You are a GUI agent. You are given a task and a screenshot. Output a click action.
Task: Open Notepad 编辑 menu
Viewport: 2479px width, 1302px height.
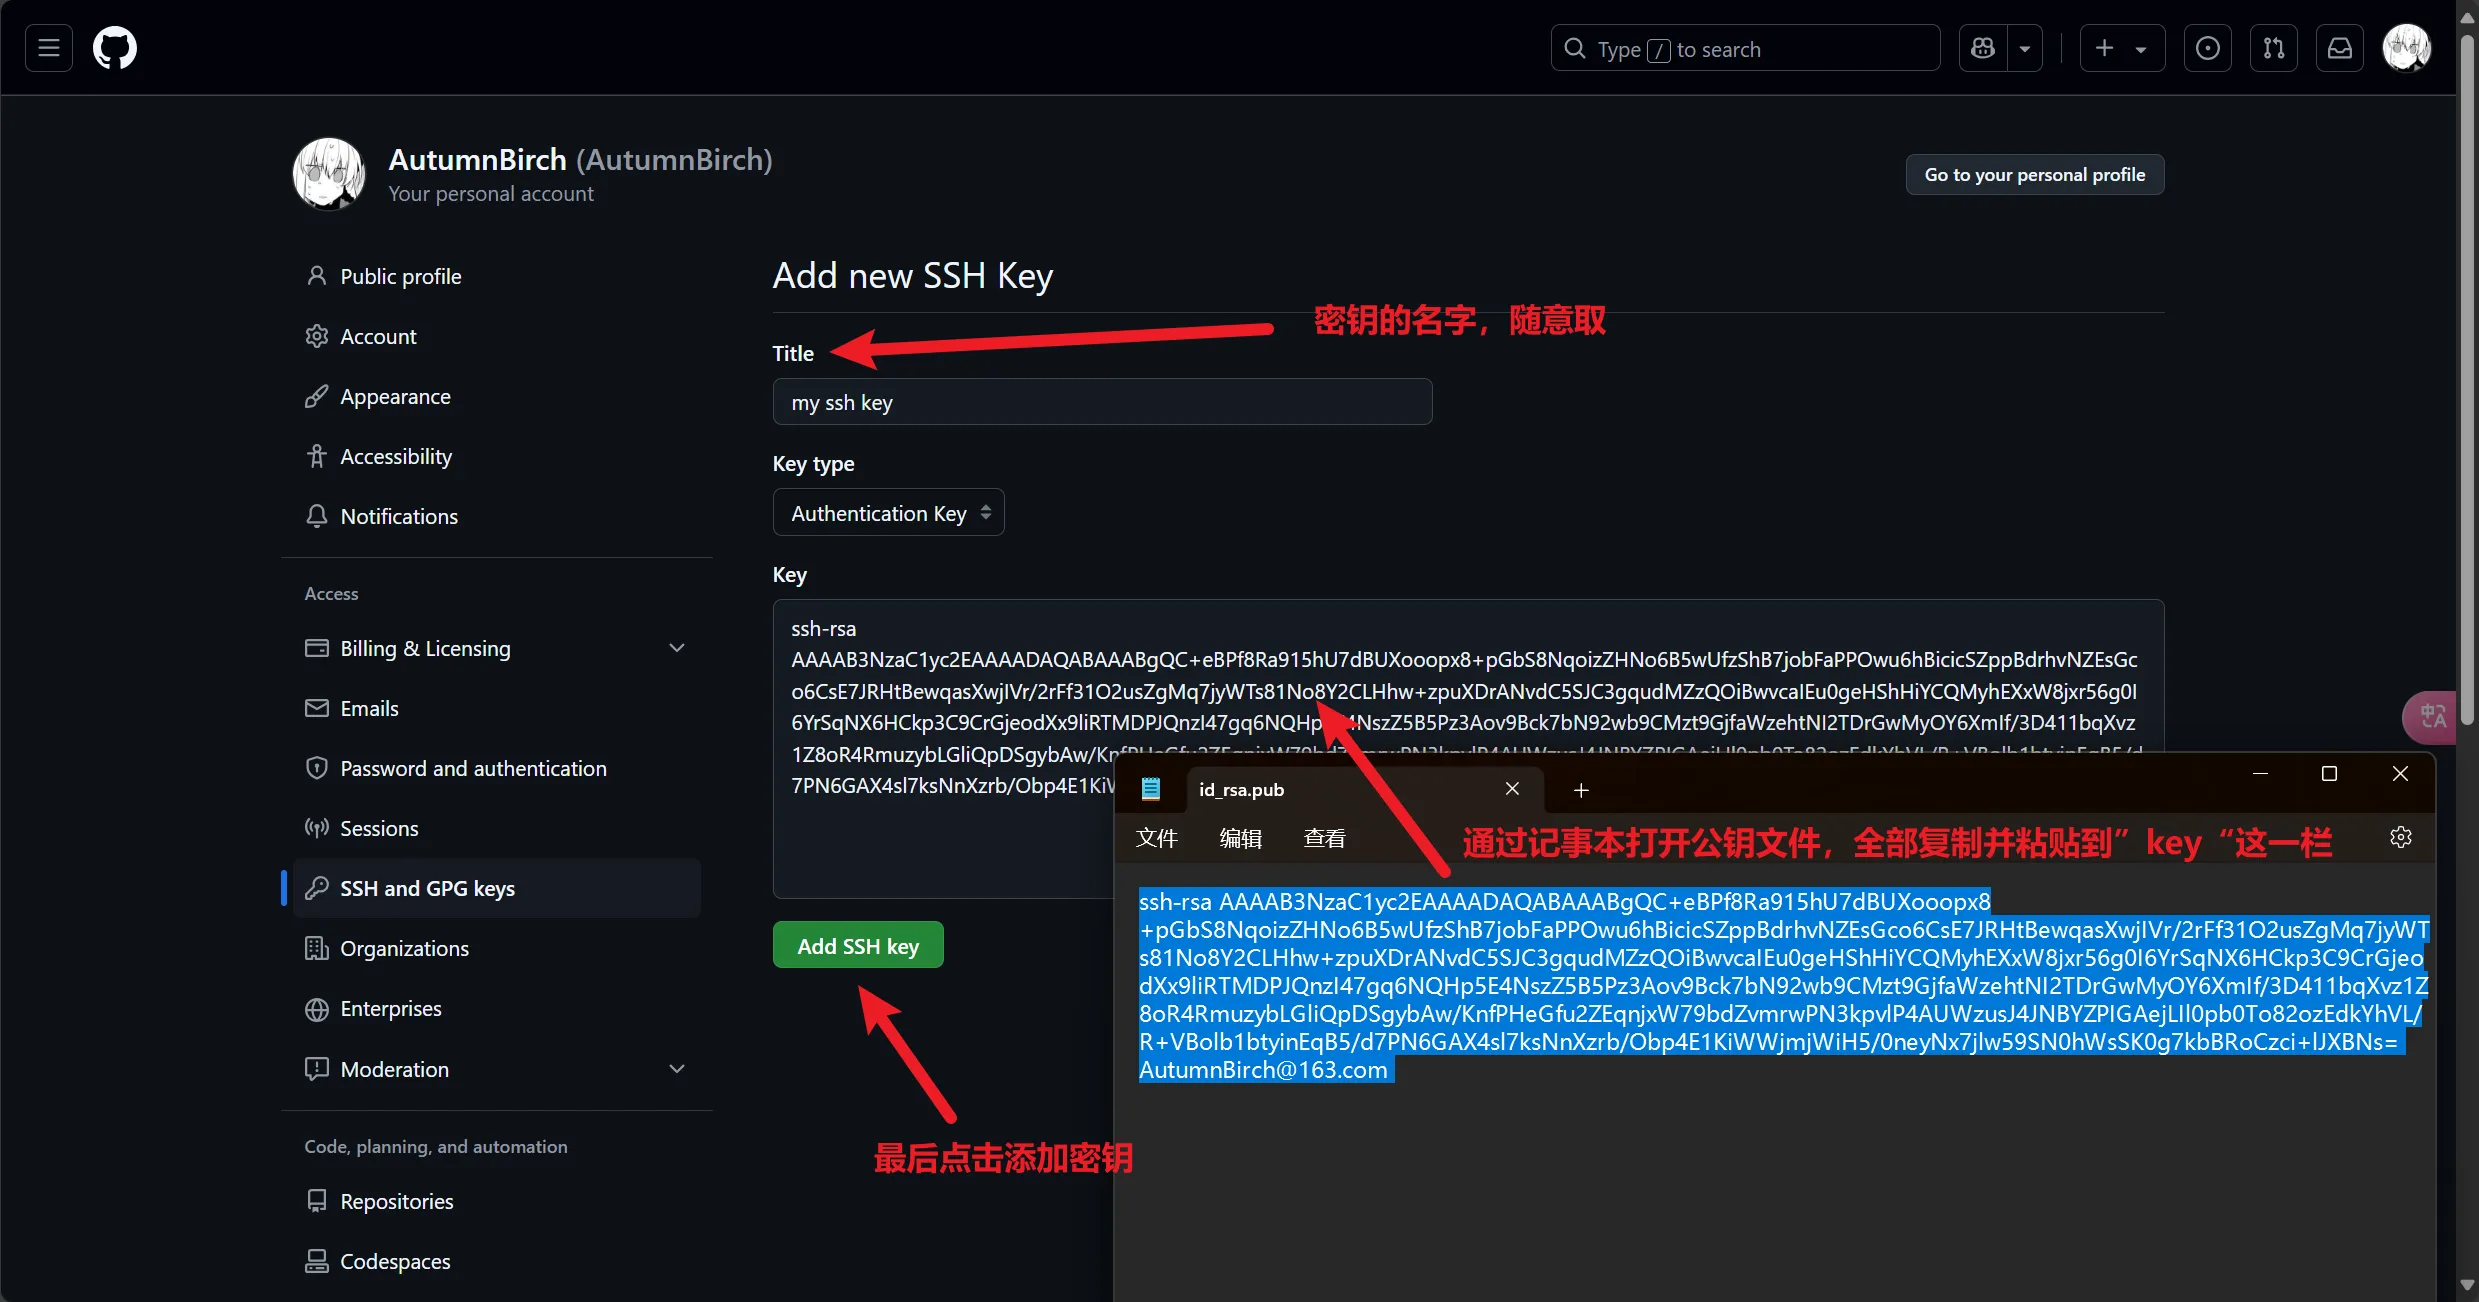(1240, 838)
